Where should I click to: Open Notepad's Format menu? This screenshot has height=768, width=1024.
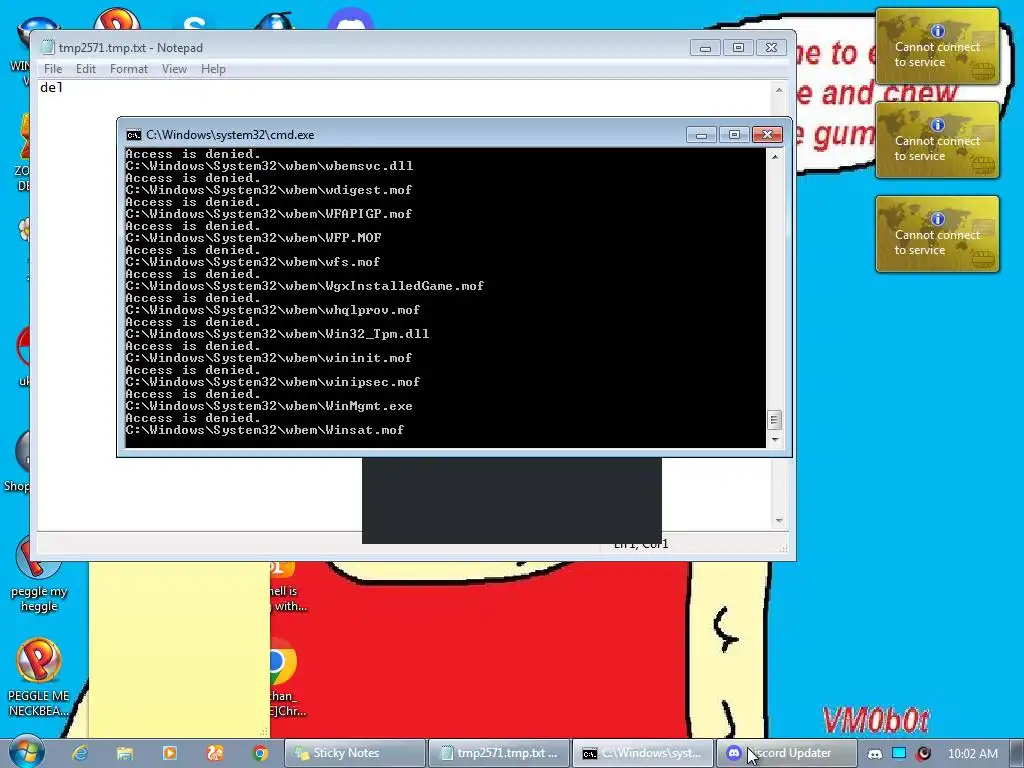[129, 69]
